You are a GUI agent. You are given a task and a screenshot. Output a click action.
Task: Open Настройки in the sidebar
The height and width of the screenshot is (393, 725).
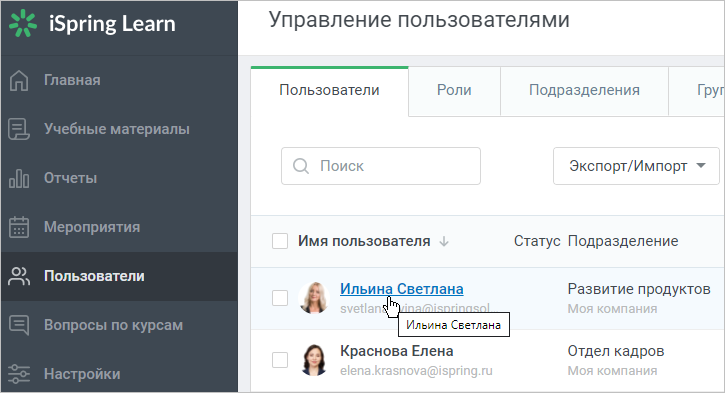tap(119, 374)
